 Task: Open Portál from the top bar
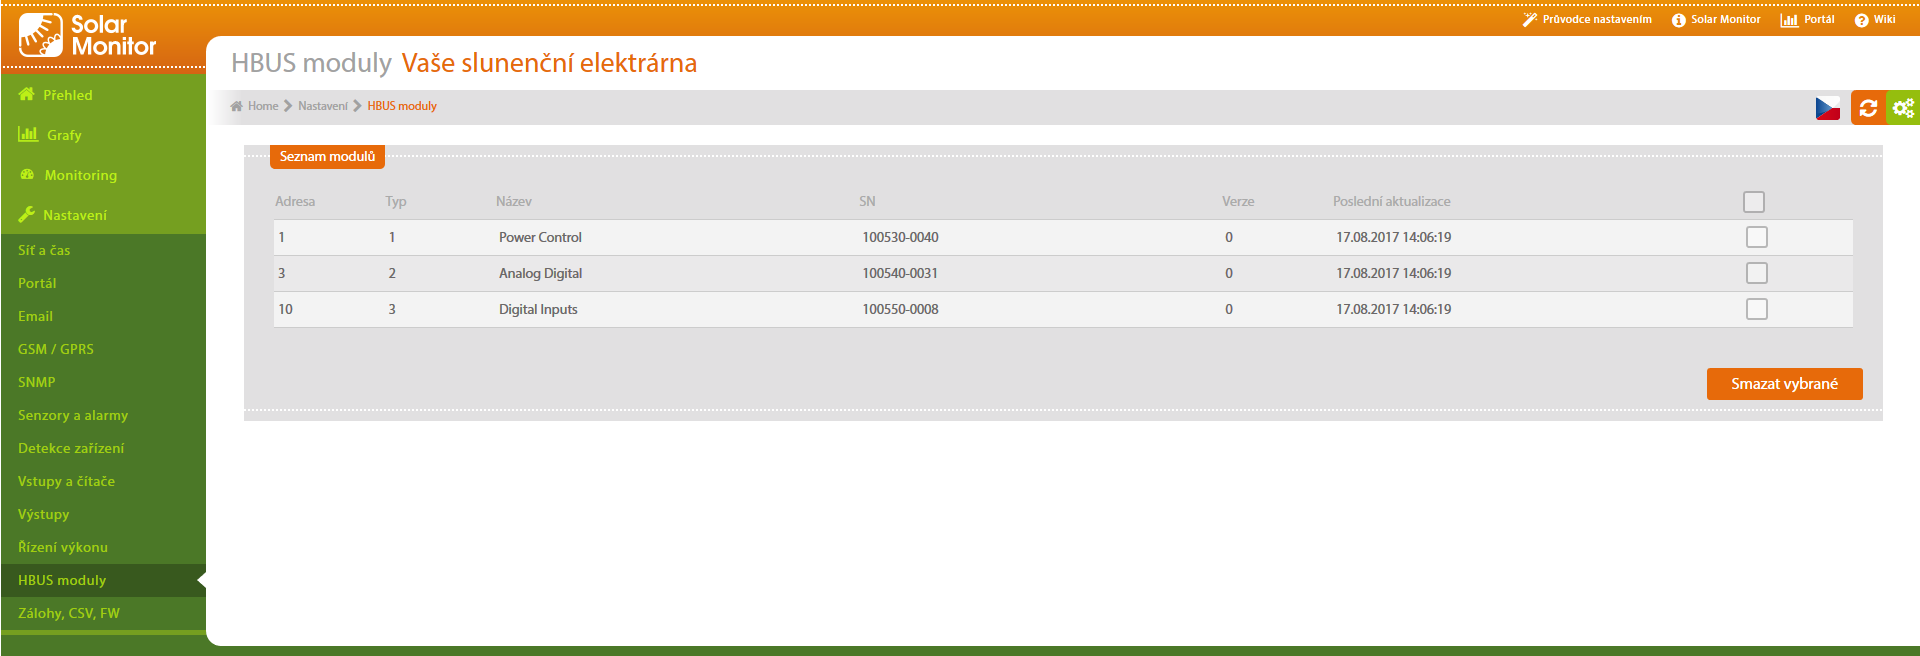coord(1807,20)
